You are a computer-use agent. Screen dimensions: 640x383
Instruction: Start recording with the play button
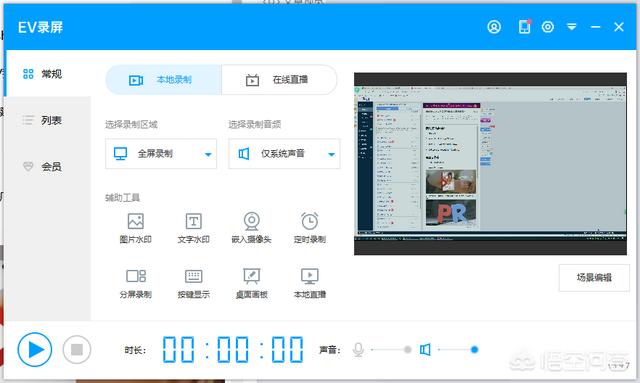(x=35, y=350)
